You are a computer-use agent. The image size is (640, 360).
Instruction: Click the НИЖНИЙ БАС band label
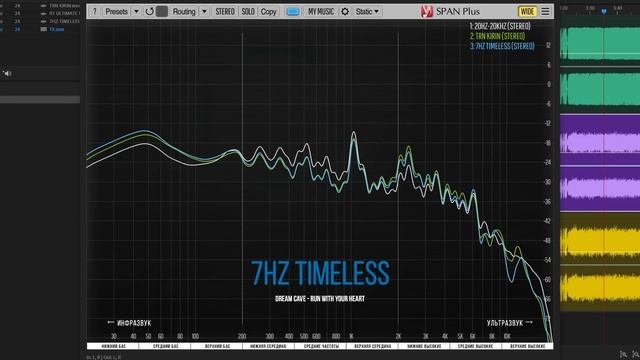click(x=113, y=346)
